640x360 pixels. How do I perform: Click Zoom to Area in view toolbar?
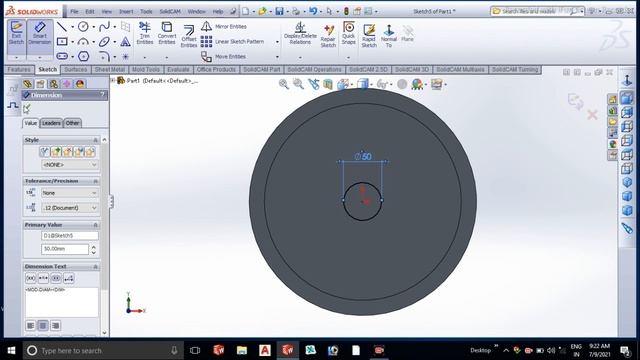[x=298, y=84]
